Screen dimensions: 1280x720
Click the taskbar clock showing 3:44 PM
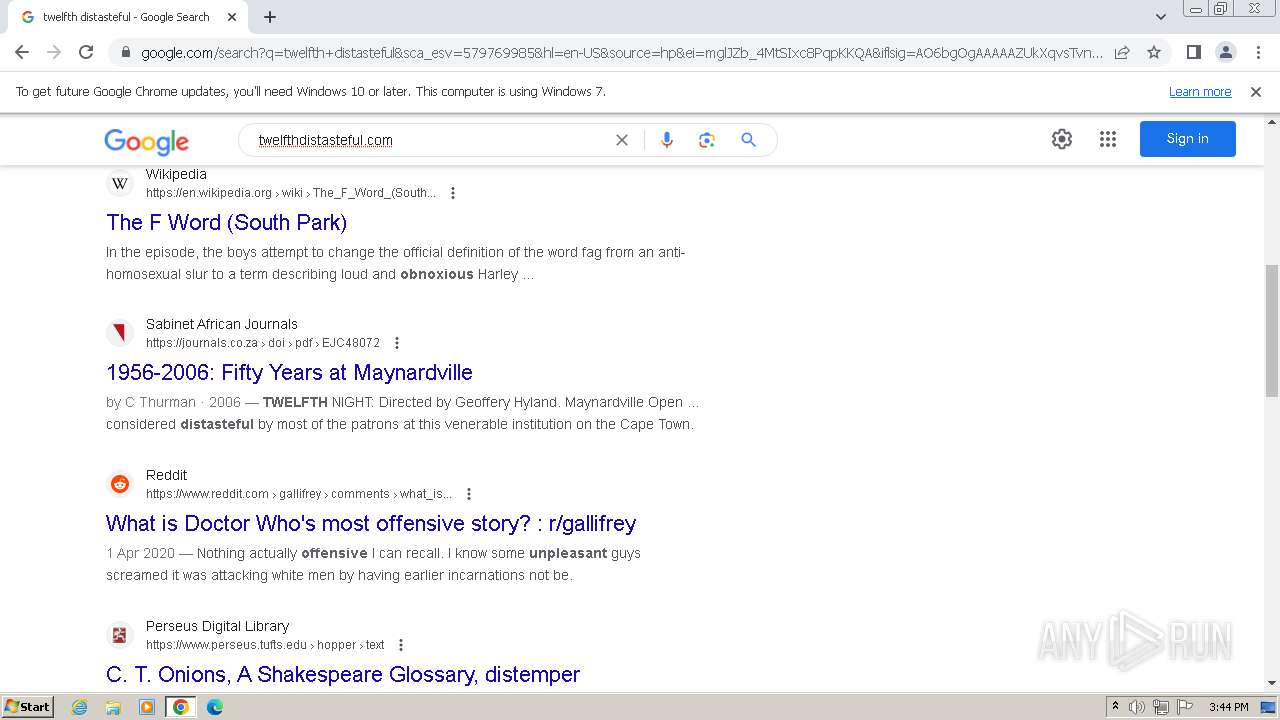[1228, 707]
